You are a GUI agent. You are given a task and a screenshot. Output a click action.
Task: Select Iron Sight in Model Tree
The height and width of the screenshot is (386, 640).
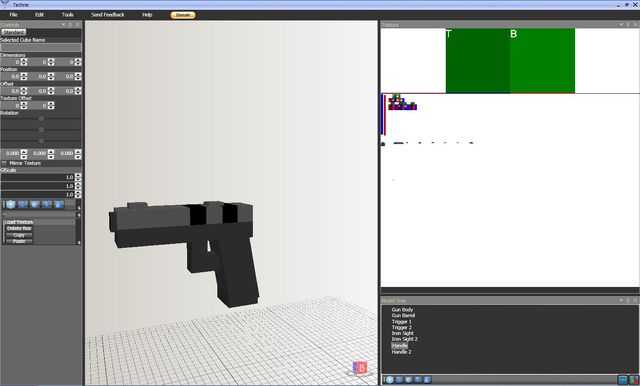point(402,333)
